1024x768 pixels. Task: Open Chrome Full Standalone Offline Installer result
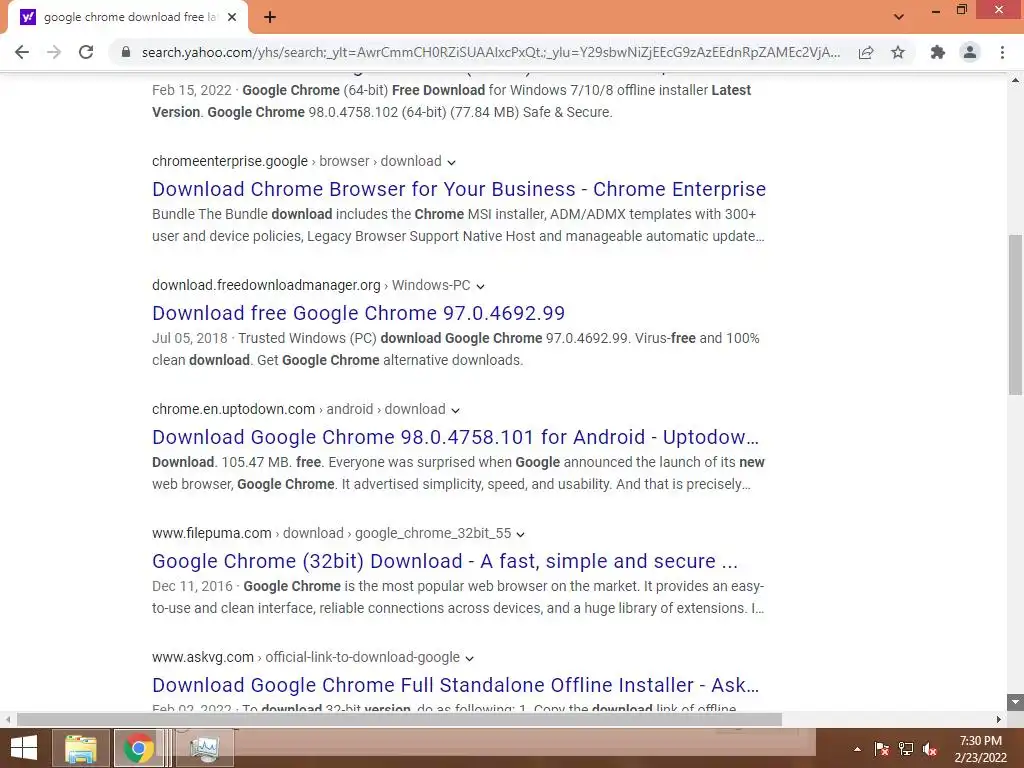pos(455,685)
